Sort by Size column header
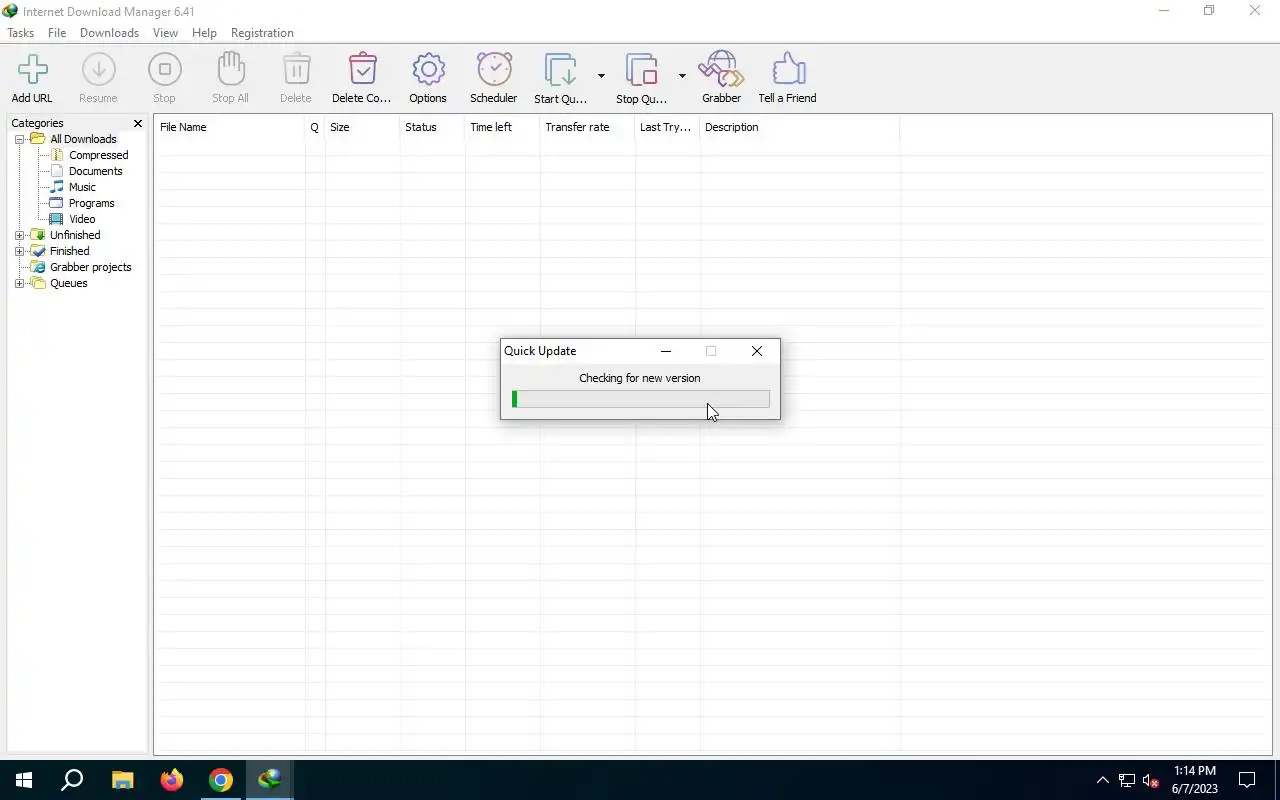The image size is (1280, 800). [x=362, y=127]
